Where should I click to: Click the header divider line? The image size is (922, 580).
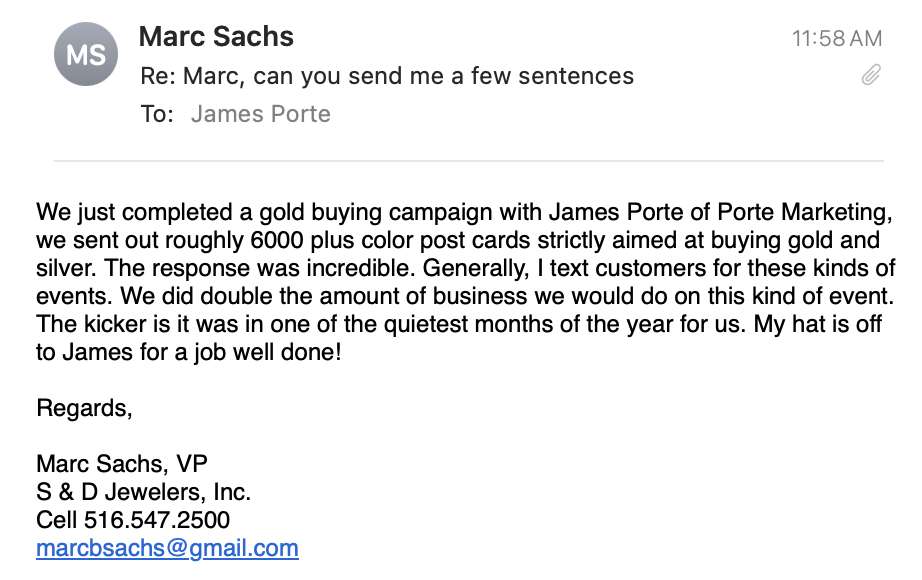coord(468,161)
